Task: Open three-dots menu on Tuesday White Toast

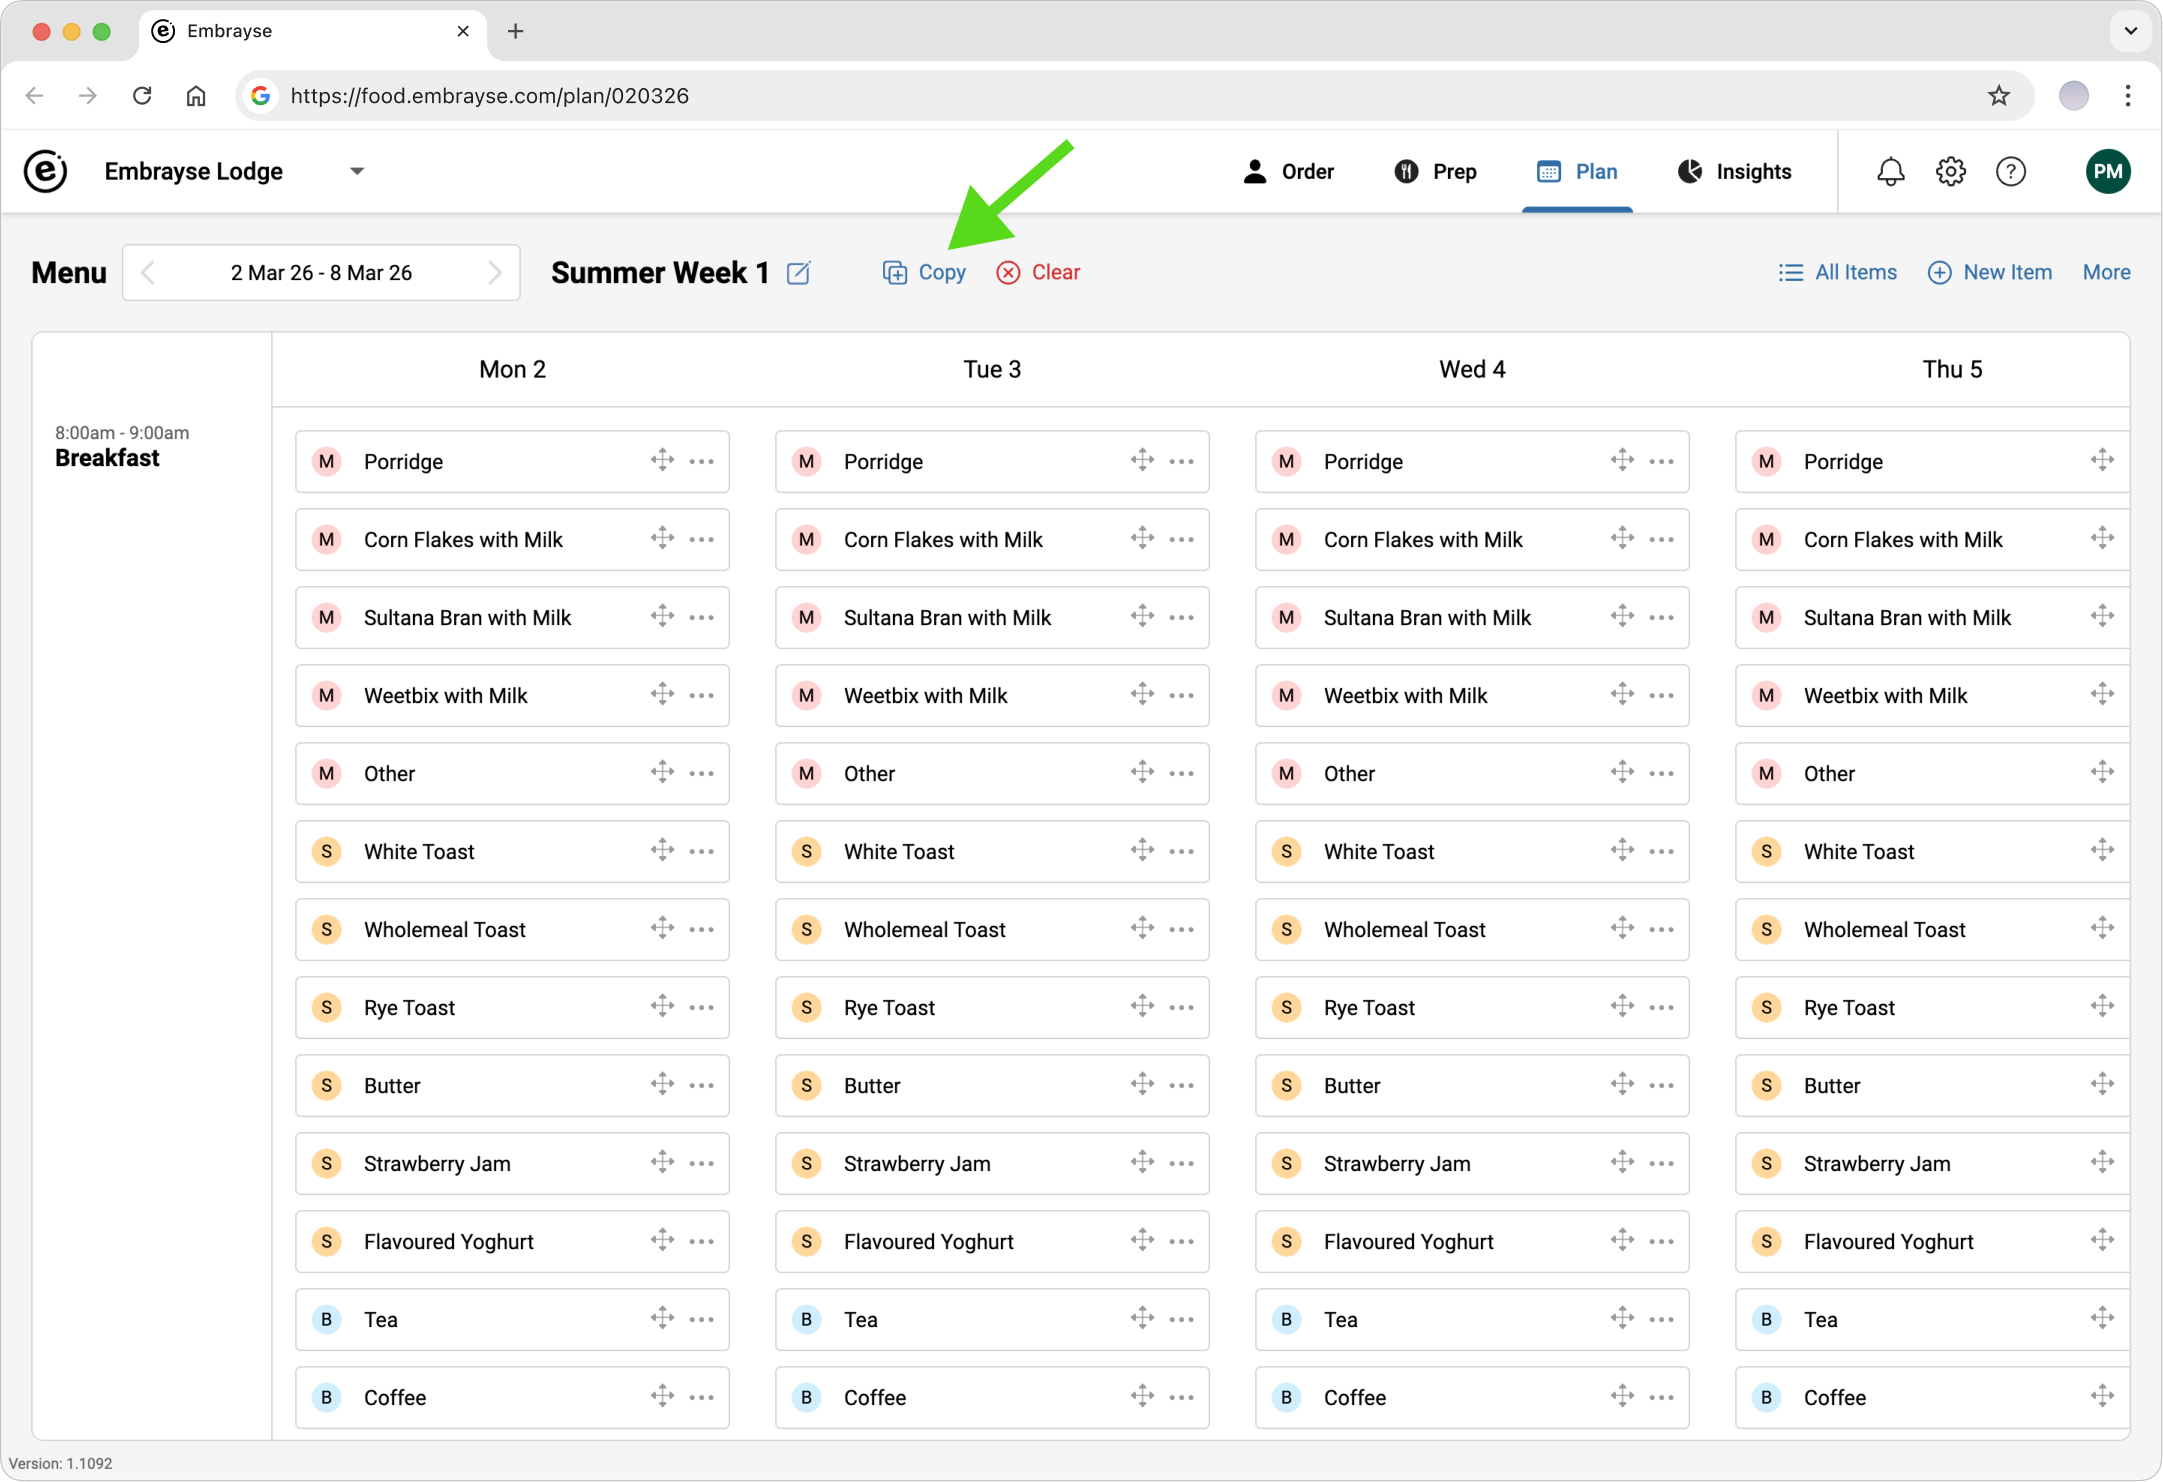Action: (1181, 852)
